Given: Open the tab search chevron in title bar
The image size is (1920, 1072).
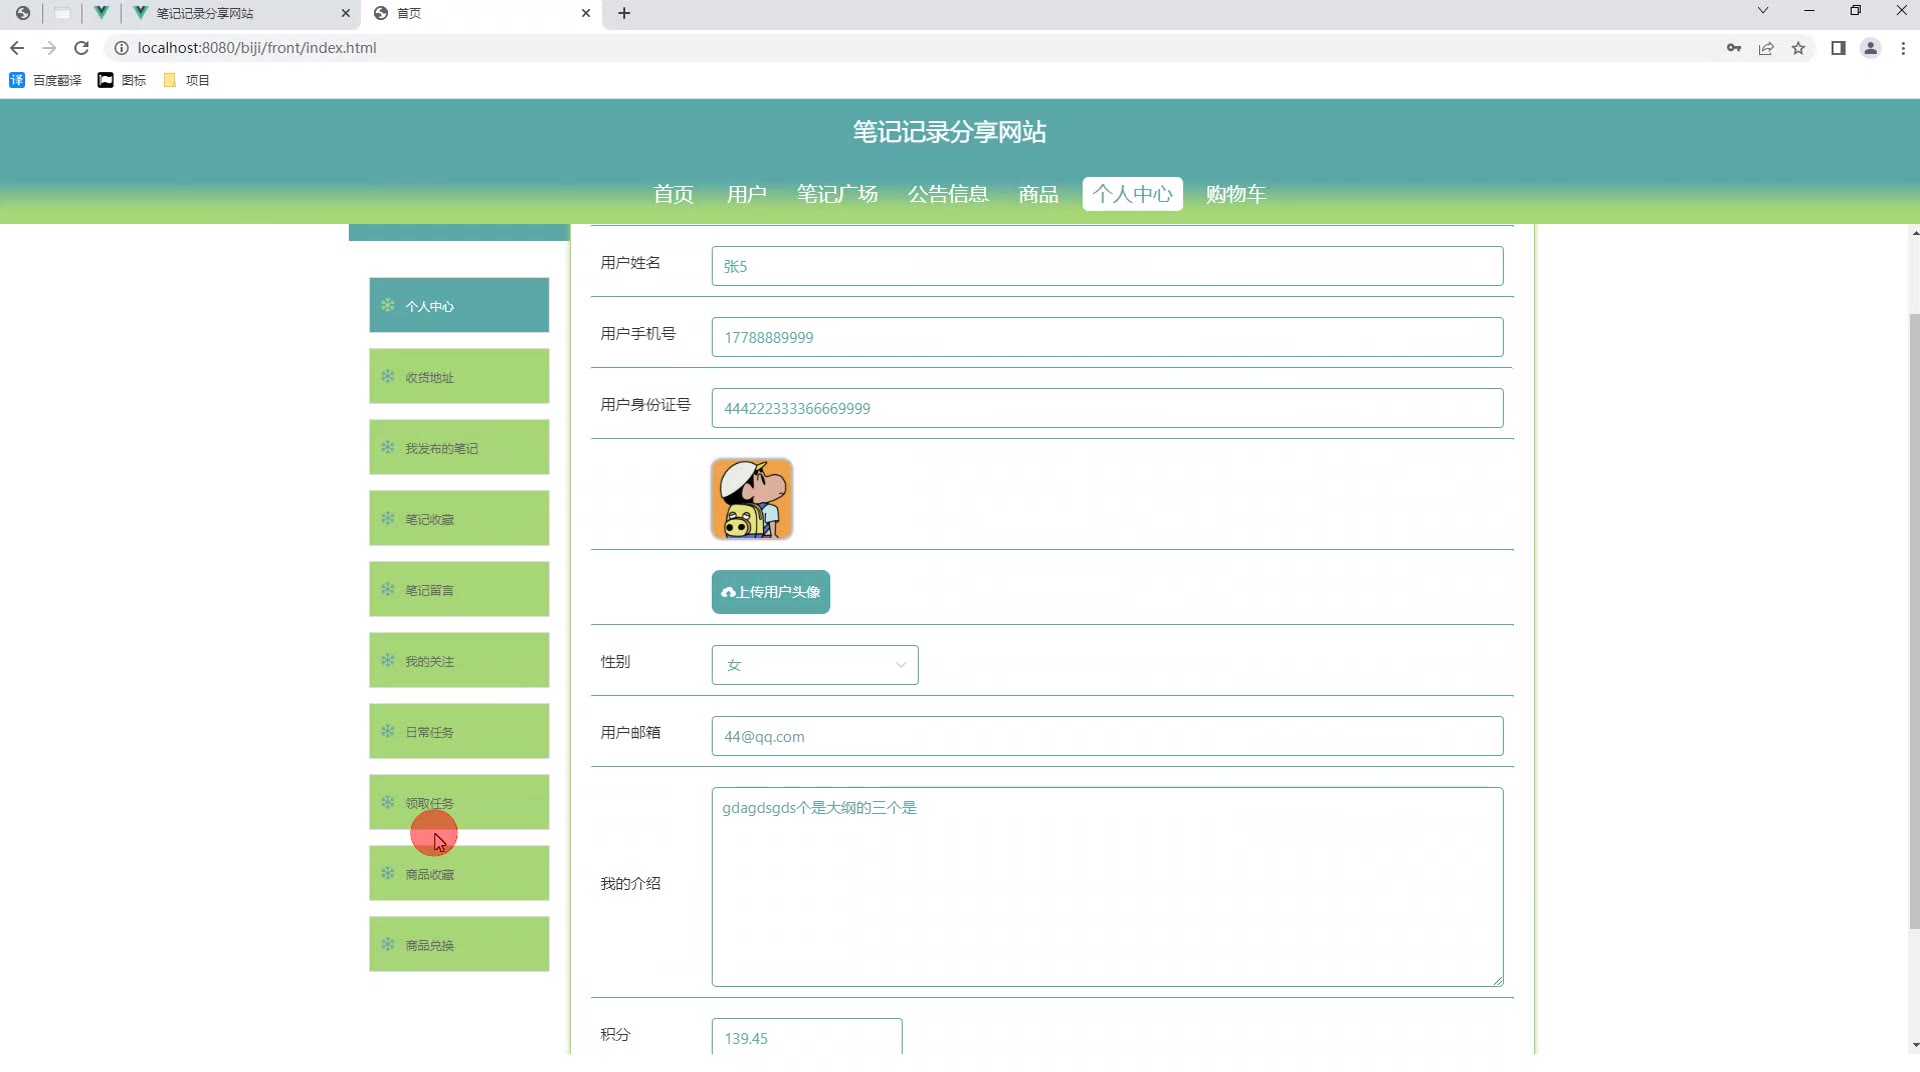Looking at the screenshot, I should pos(1763,11).
